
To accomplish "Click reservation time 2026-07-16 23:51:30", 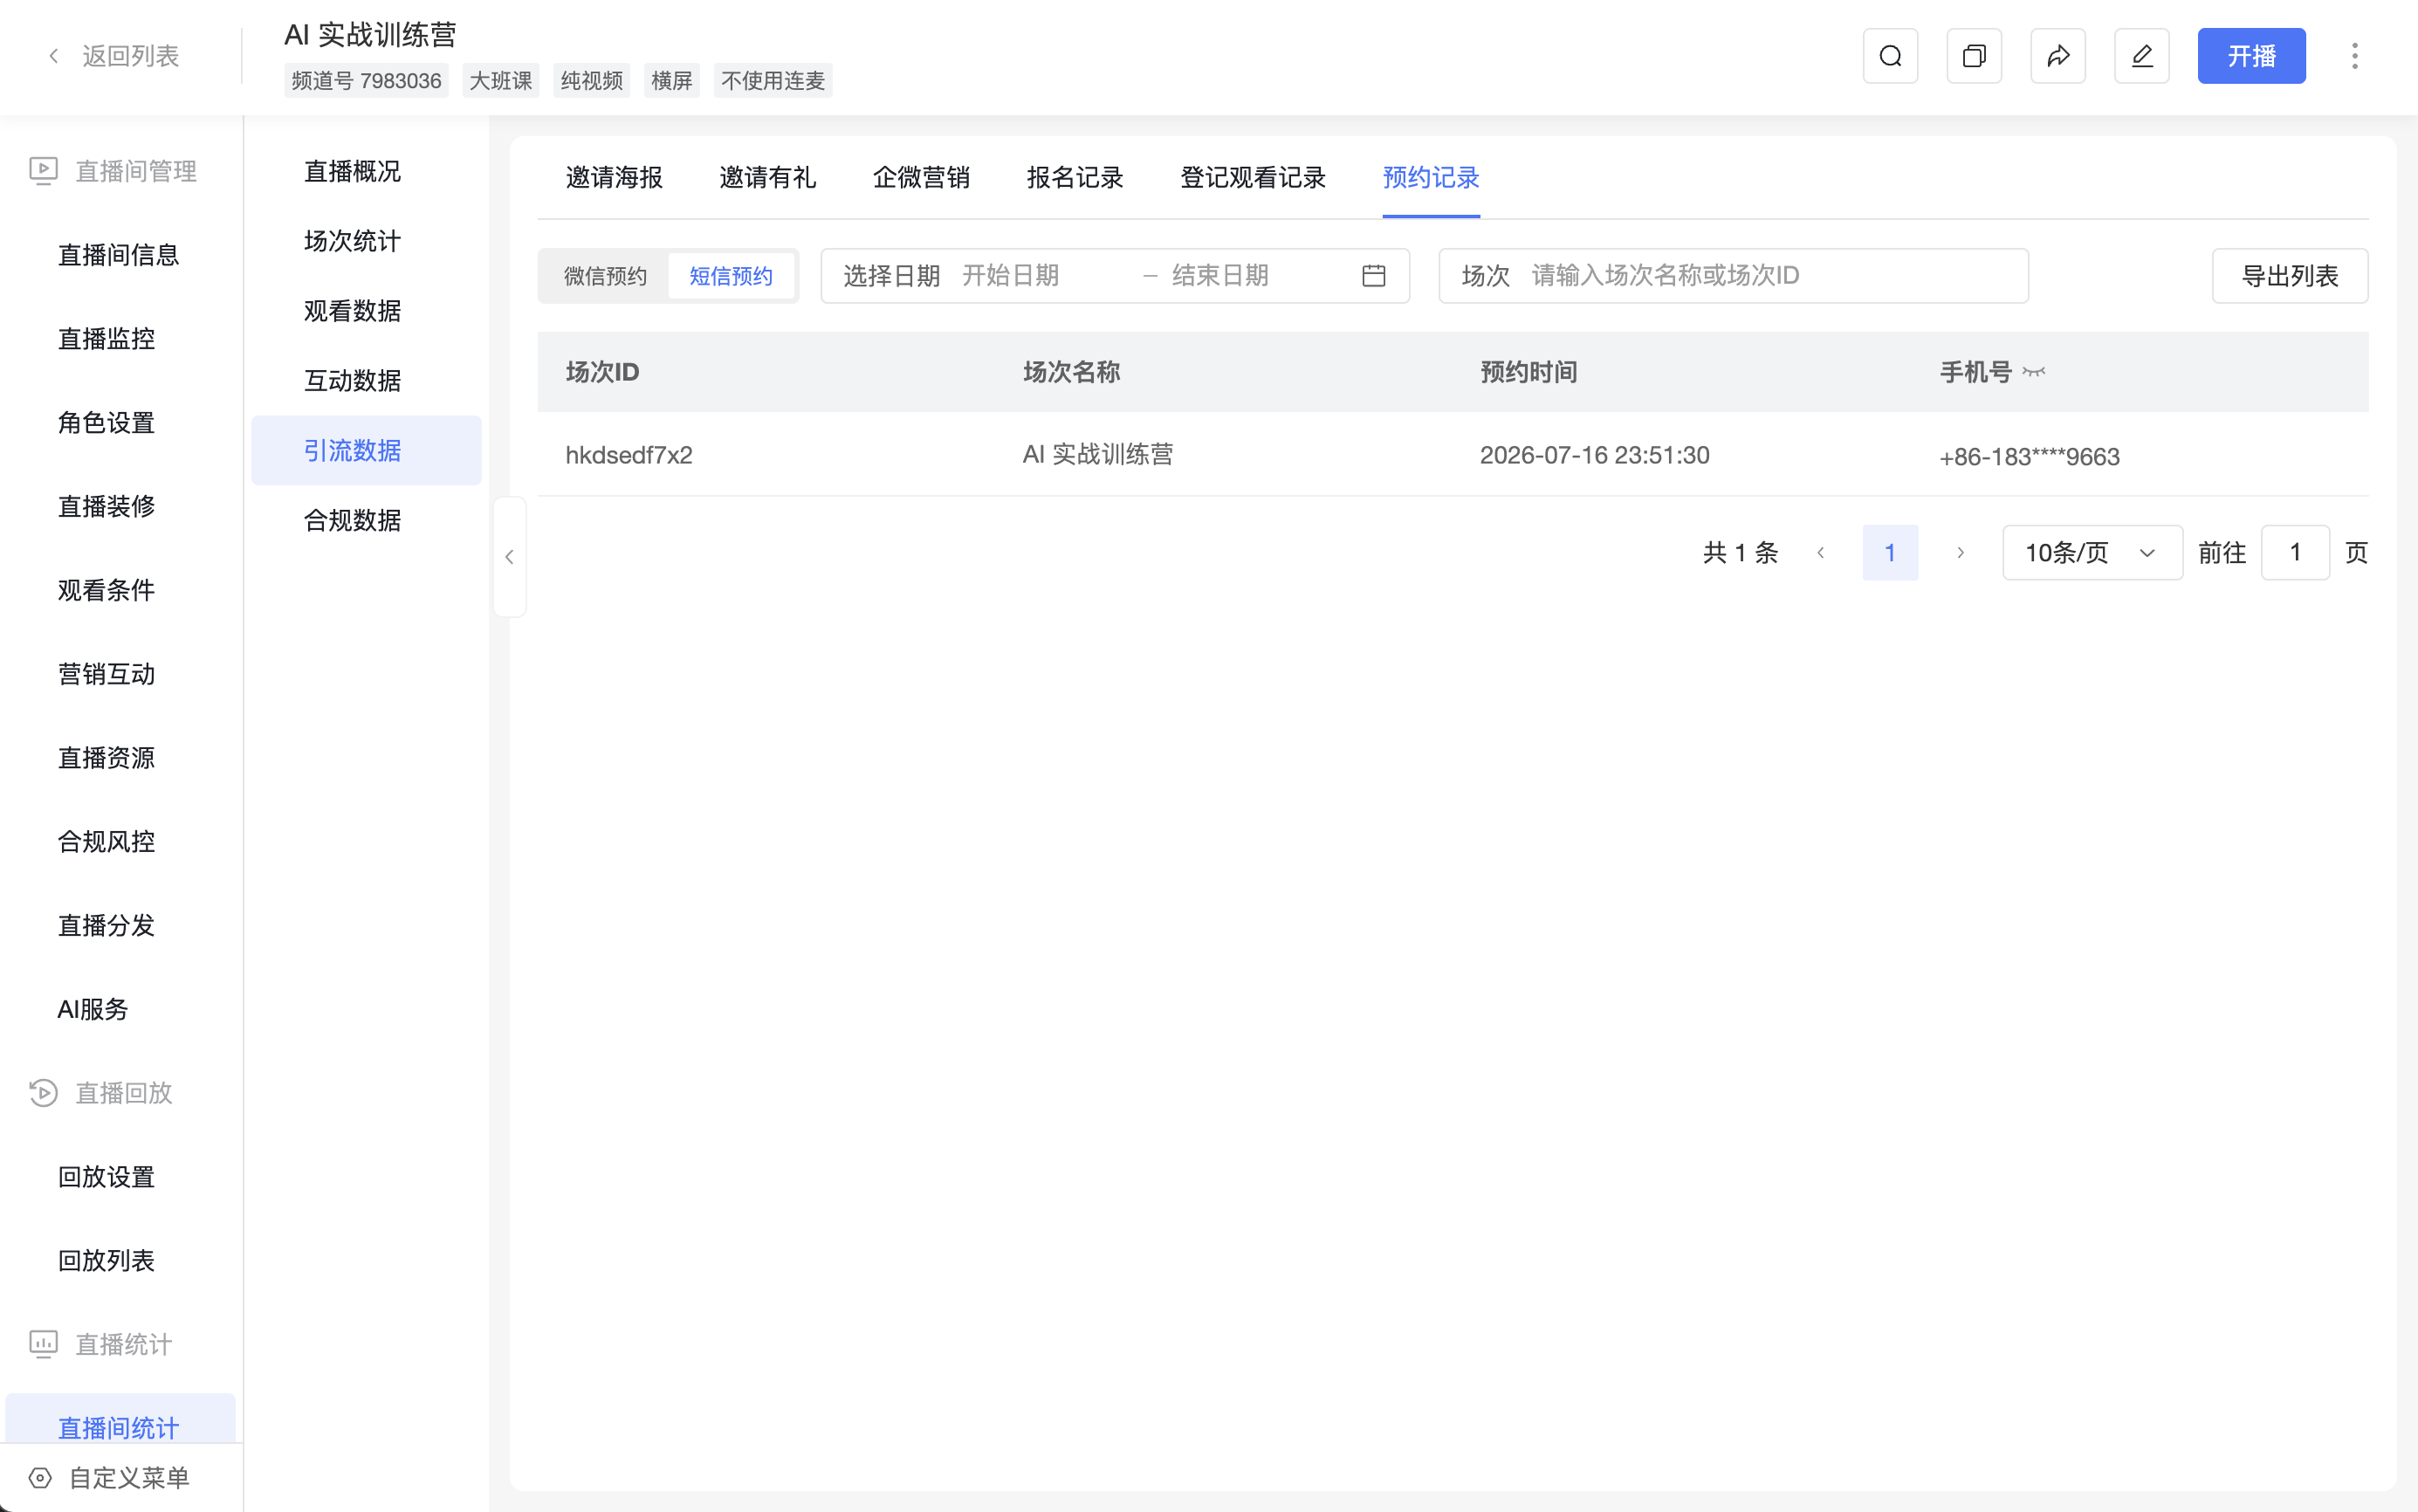I will [1595, 455].
